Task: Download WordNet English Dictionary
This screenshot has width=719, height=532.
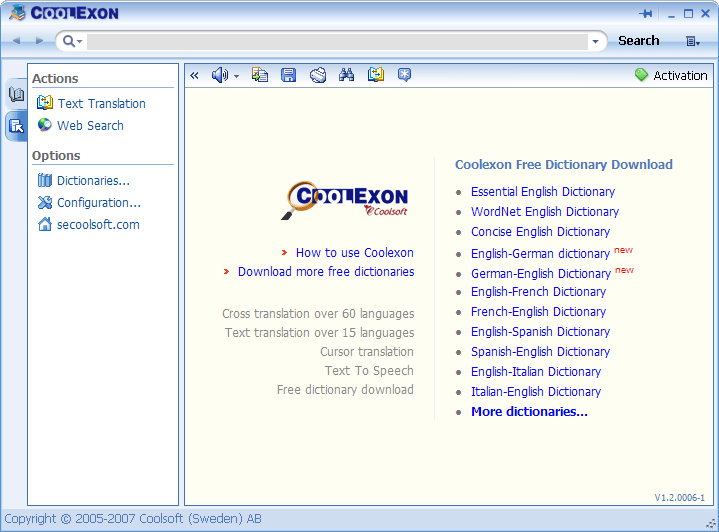Action: coord(545,211)
